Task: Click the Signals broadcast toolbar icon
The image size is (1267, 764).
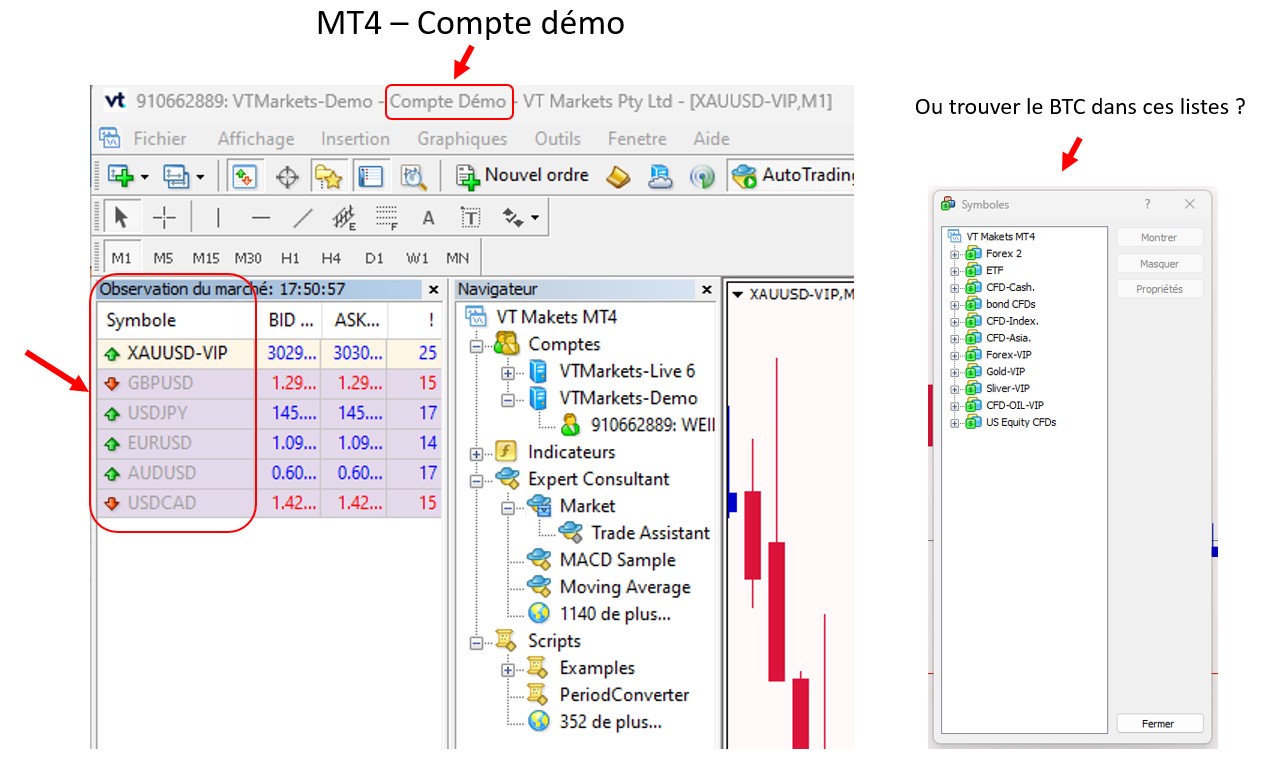Action: click(702, 177)
